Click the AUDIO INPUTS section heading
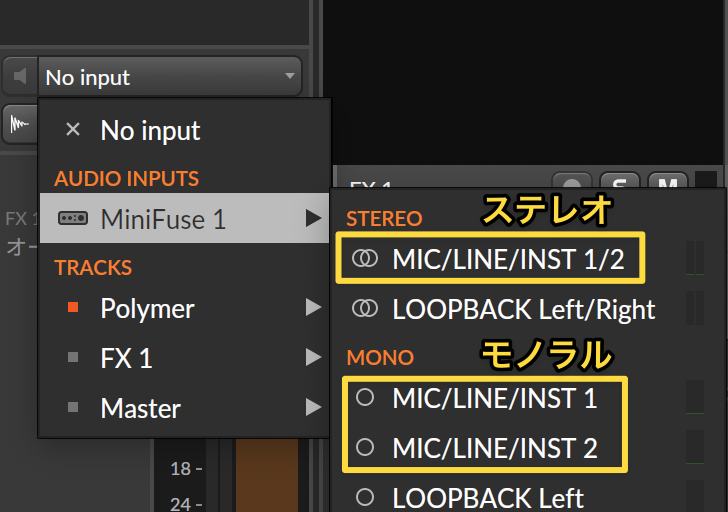This screenshot has width=728, height=512. coord(126,179)
